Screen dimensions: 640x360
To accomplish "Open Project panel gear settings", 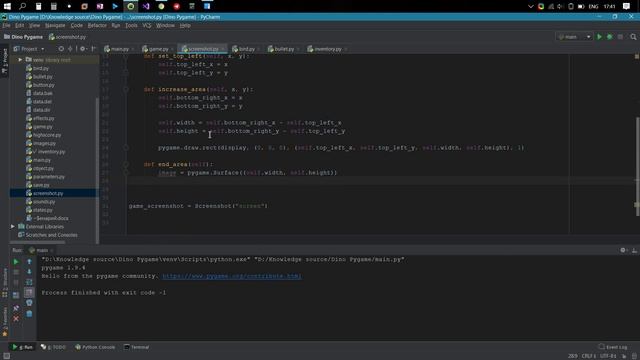I will [x=82, y=49].
